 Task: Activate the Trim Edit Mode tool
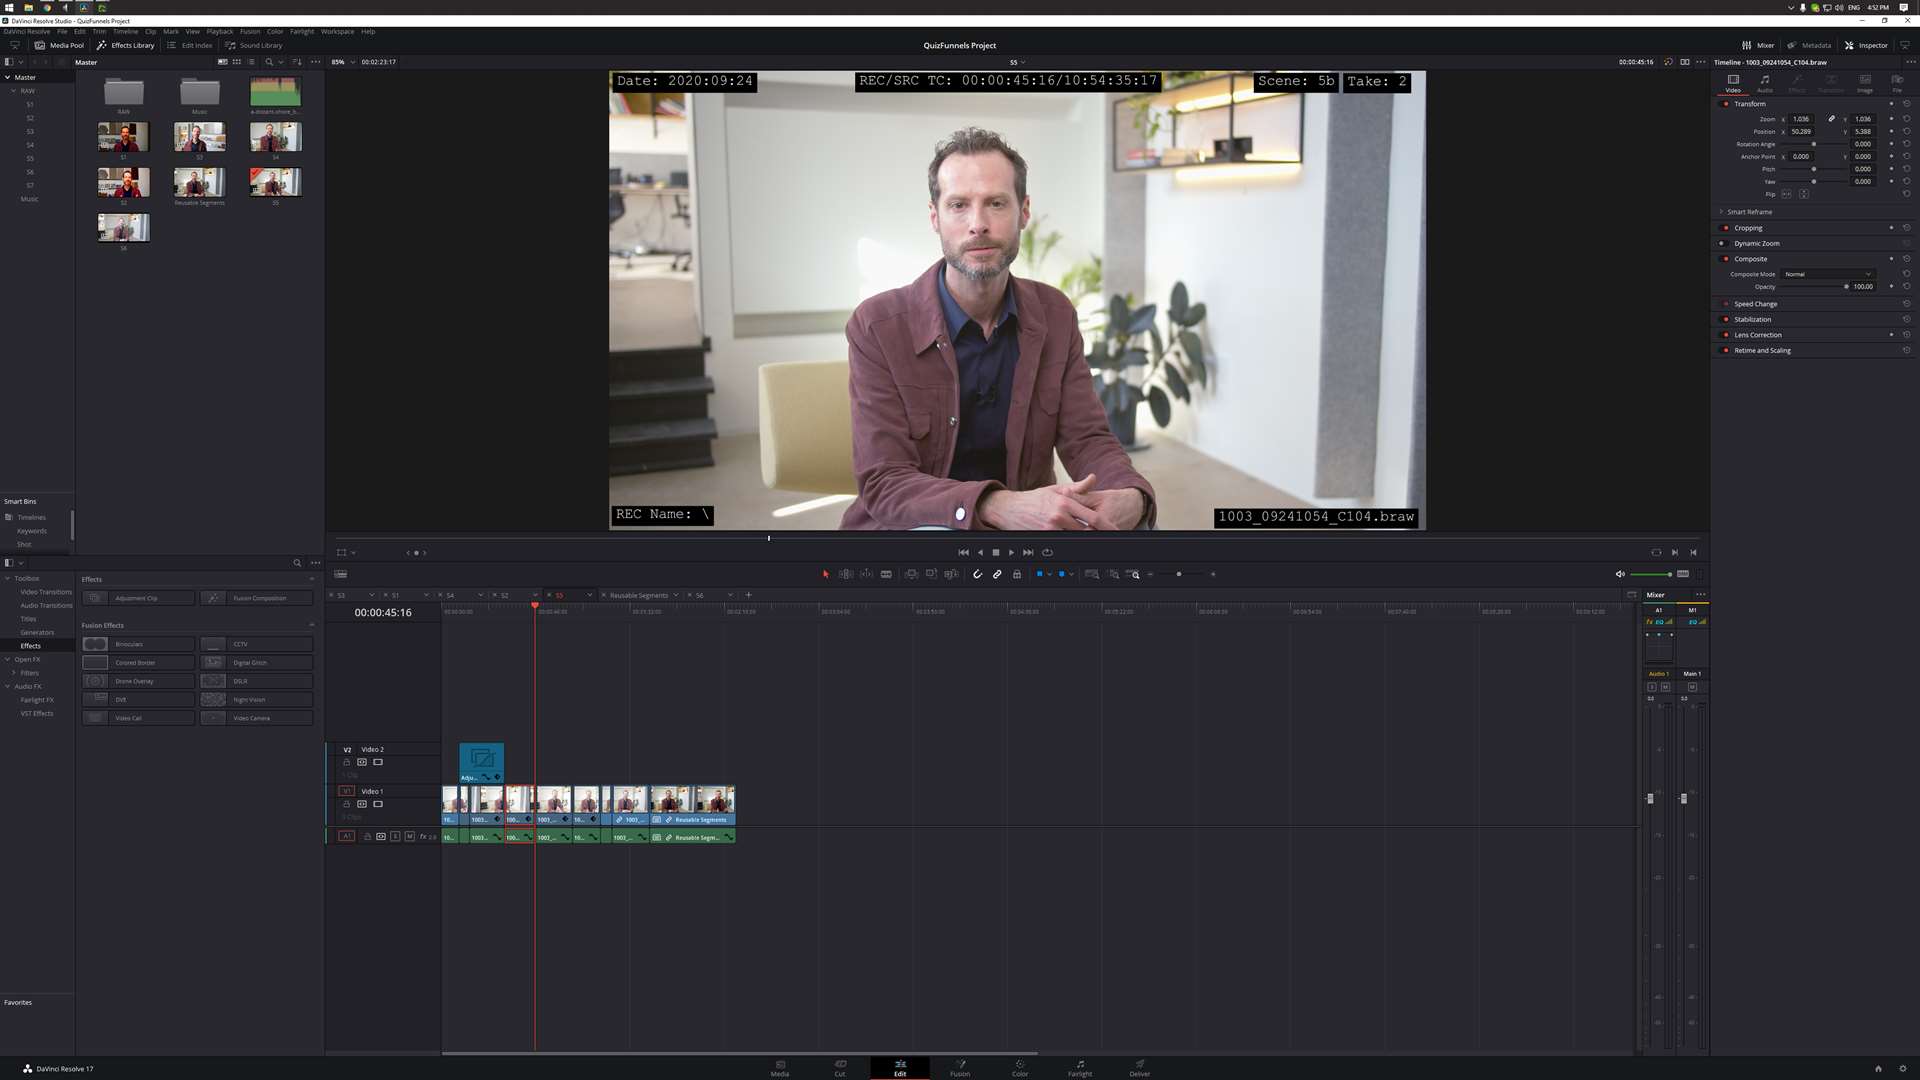(846, 574)
